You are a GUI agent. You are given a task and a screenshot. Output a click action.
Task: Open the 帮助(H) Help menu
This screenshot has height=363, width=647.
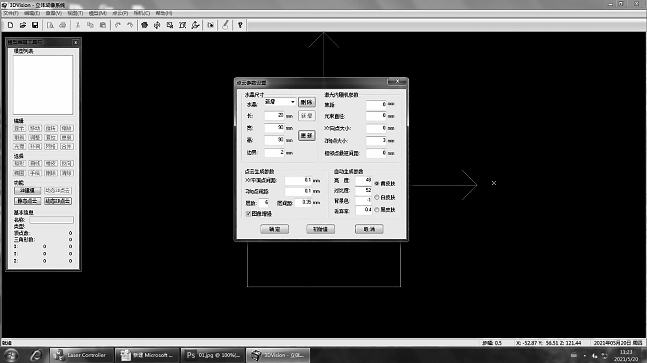point(164,13)
